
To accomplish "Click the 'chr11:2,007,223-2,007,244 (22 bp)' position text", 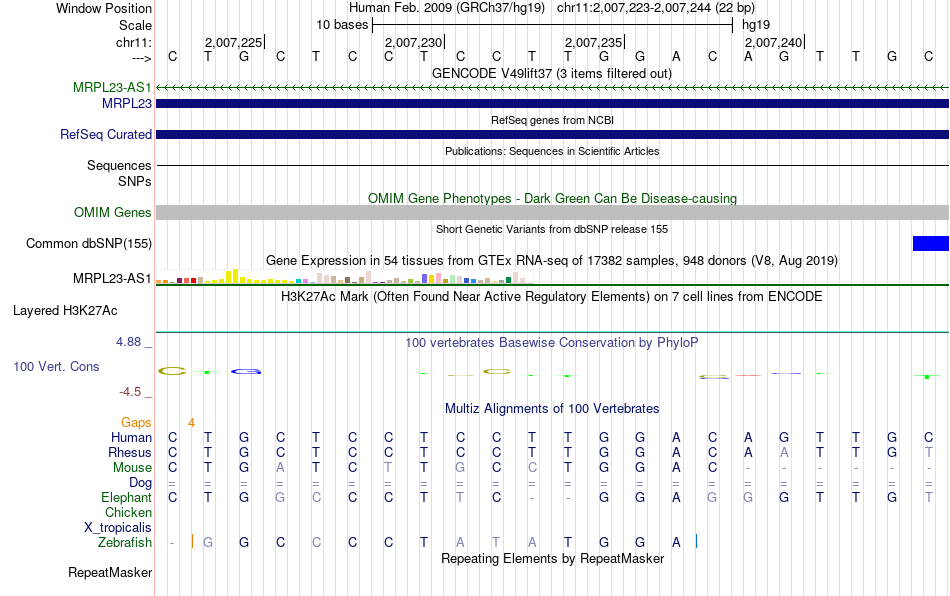I will (656, 8).
